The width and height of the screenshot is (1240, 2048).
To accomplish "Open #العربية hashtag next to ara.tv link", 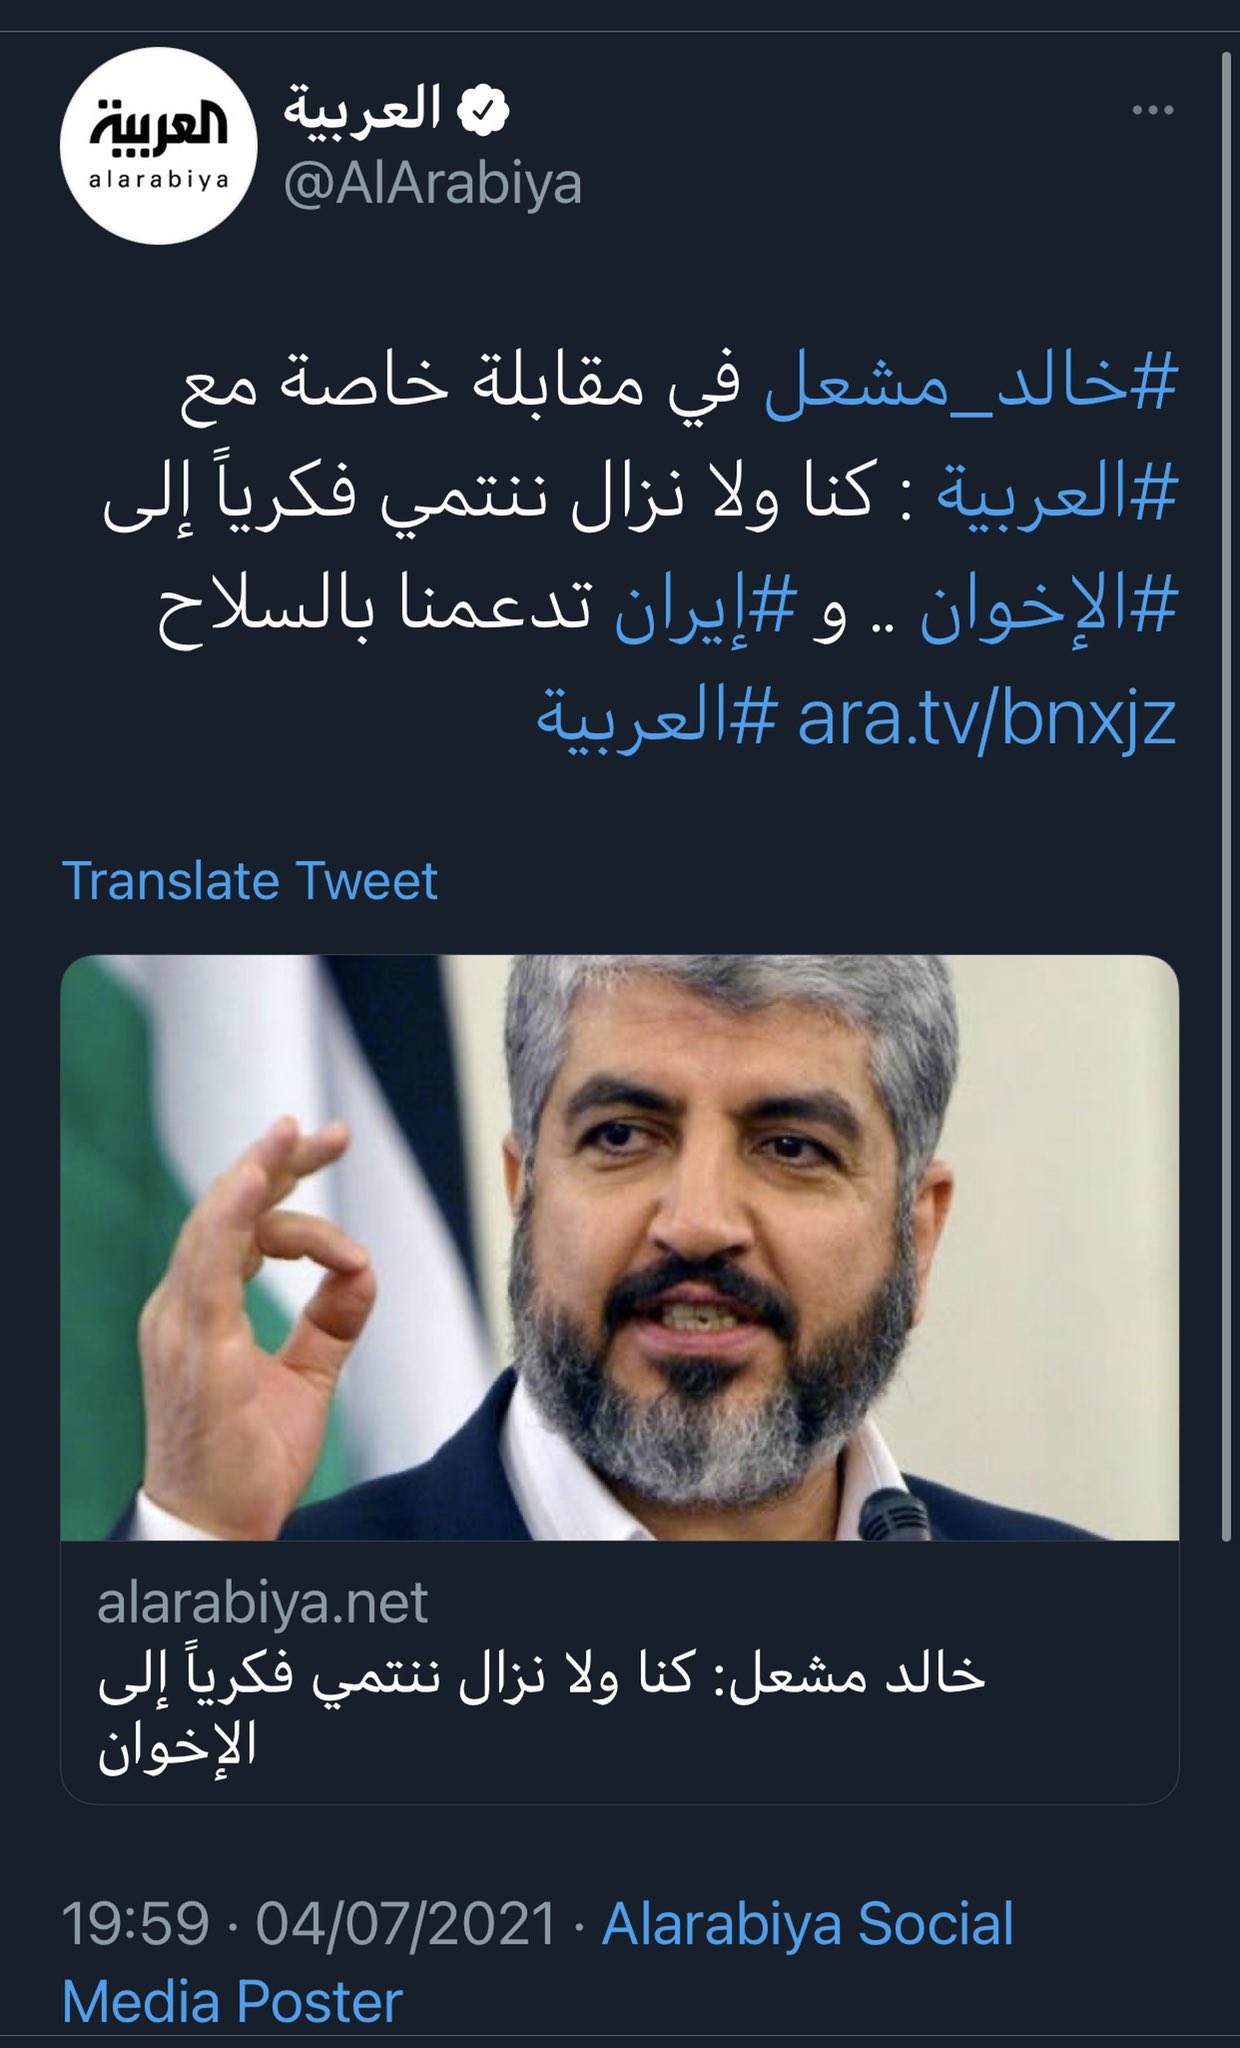I will click(x=657, y=720).
